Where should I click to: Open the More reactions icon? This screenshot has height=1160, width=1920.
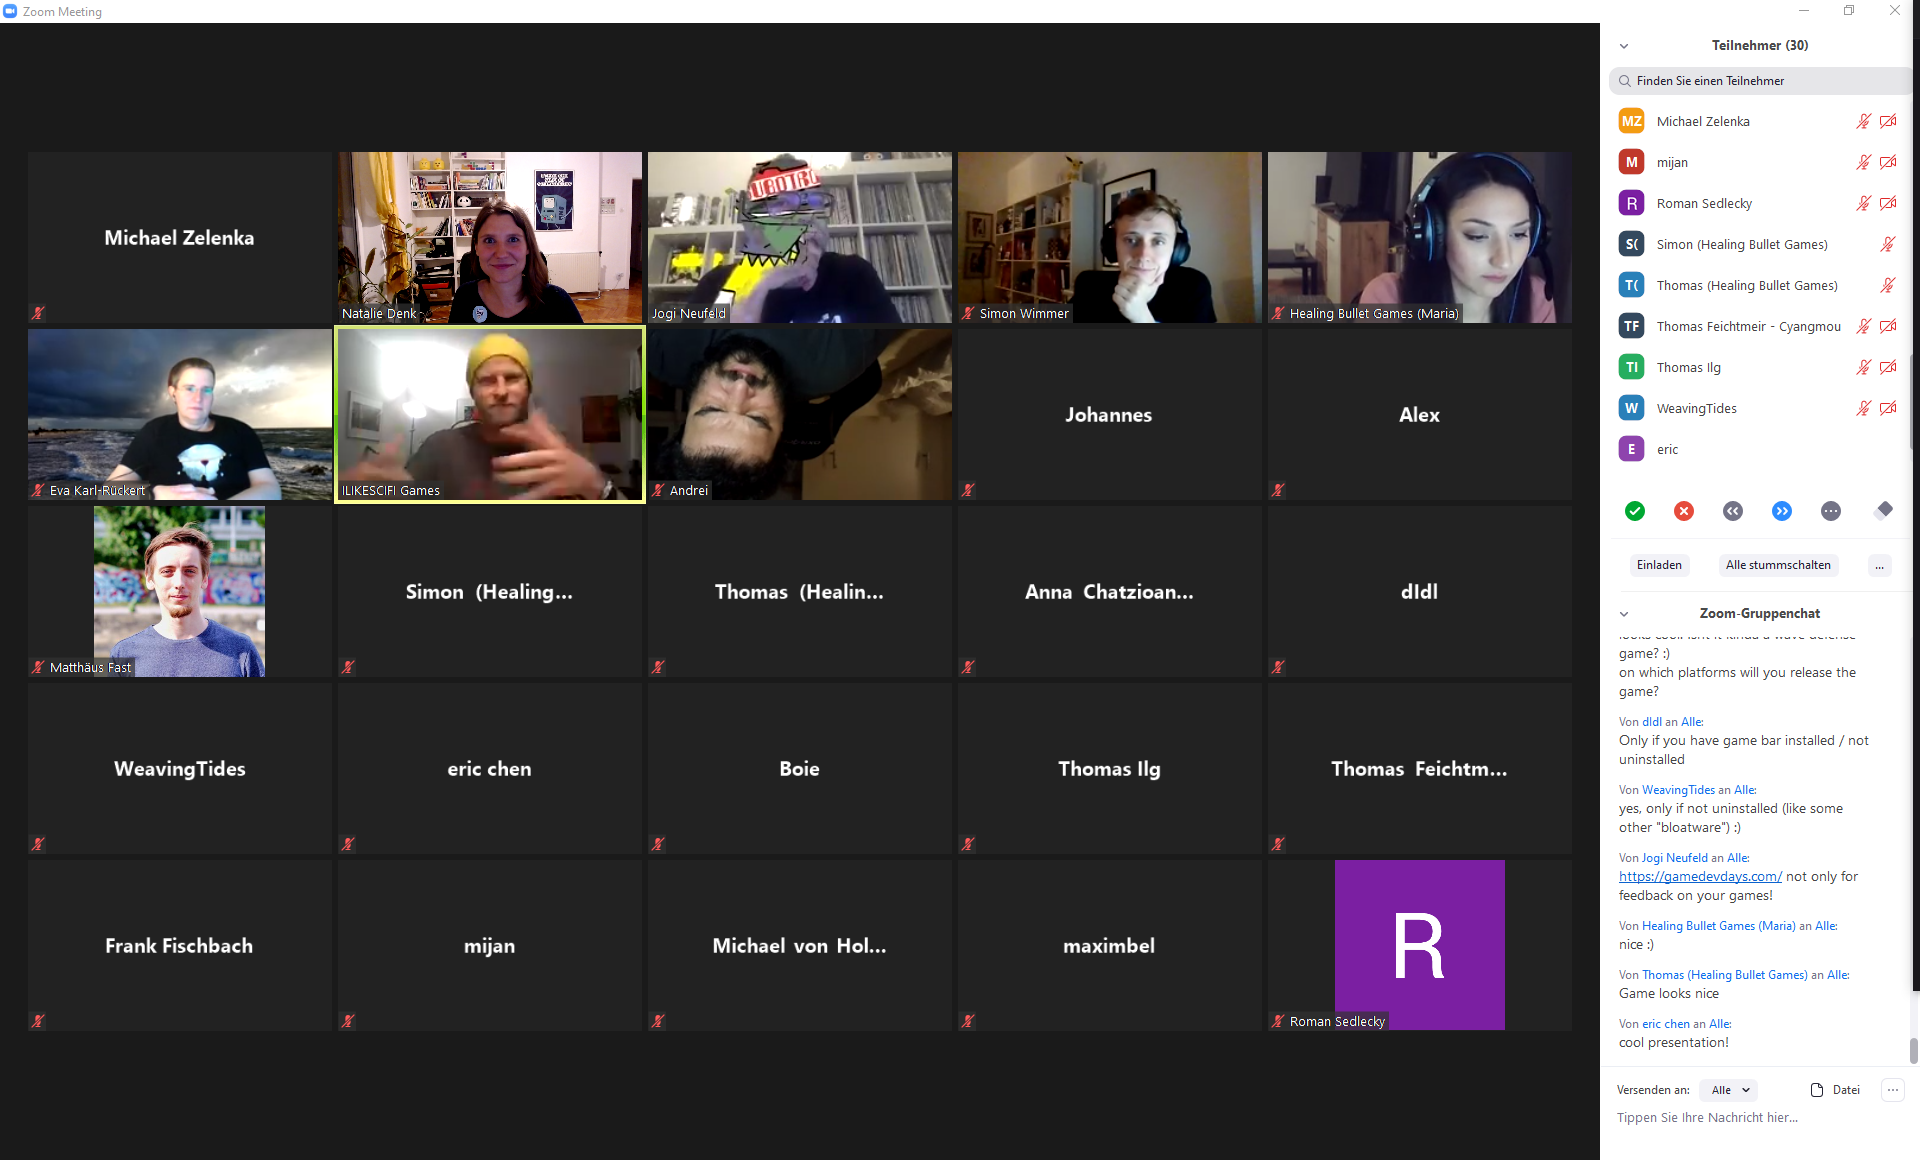pyautogui.click(x=1830, y=511)
